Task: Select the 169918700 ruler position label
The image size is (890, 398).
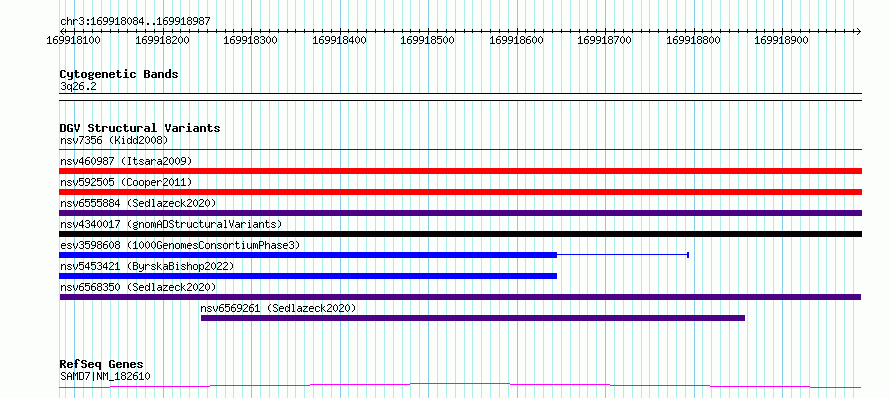Action: click(x=604, y=40)
